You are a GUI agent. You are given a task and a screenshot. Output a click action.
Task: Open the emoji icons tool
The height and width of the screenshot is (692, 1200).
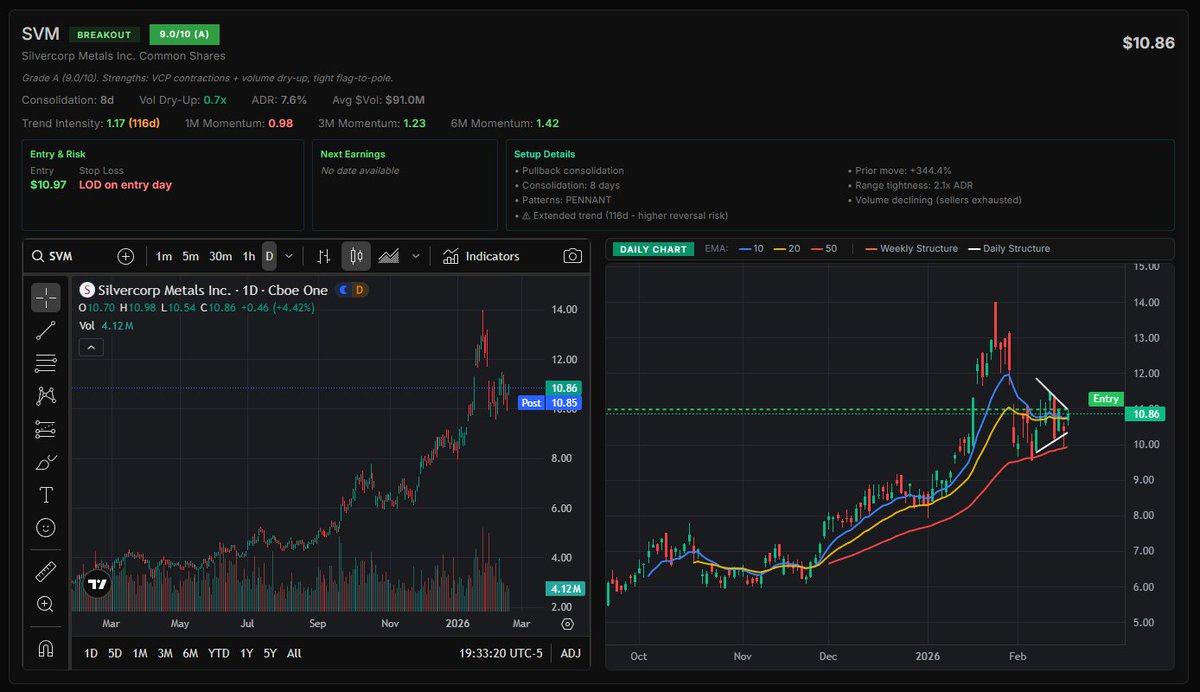click(x=46, y=528)
